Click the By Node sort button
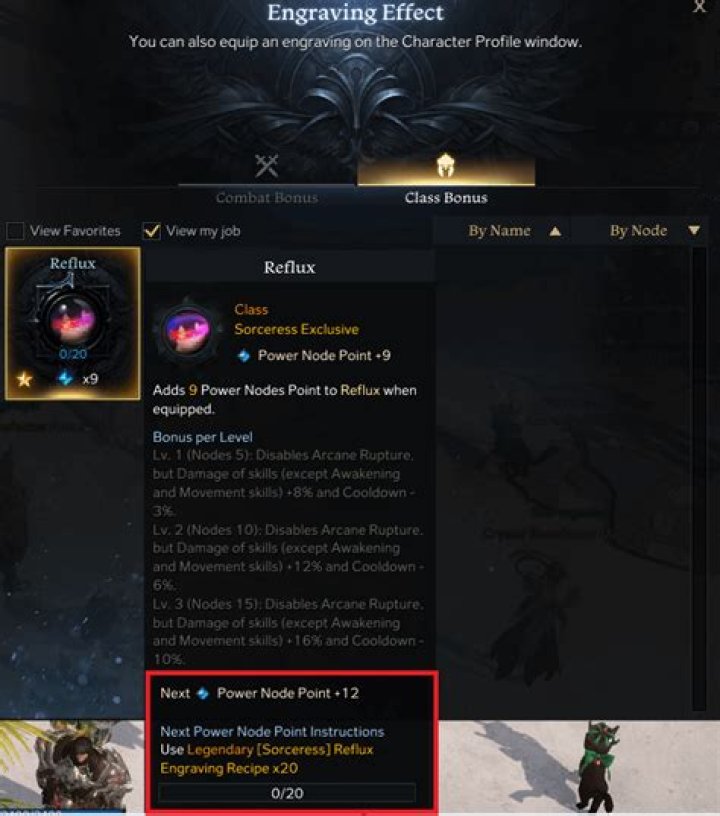 639,231
